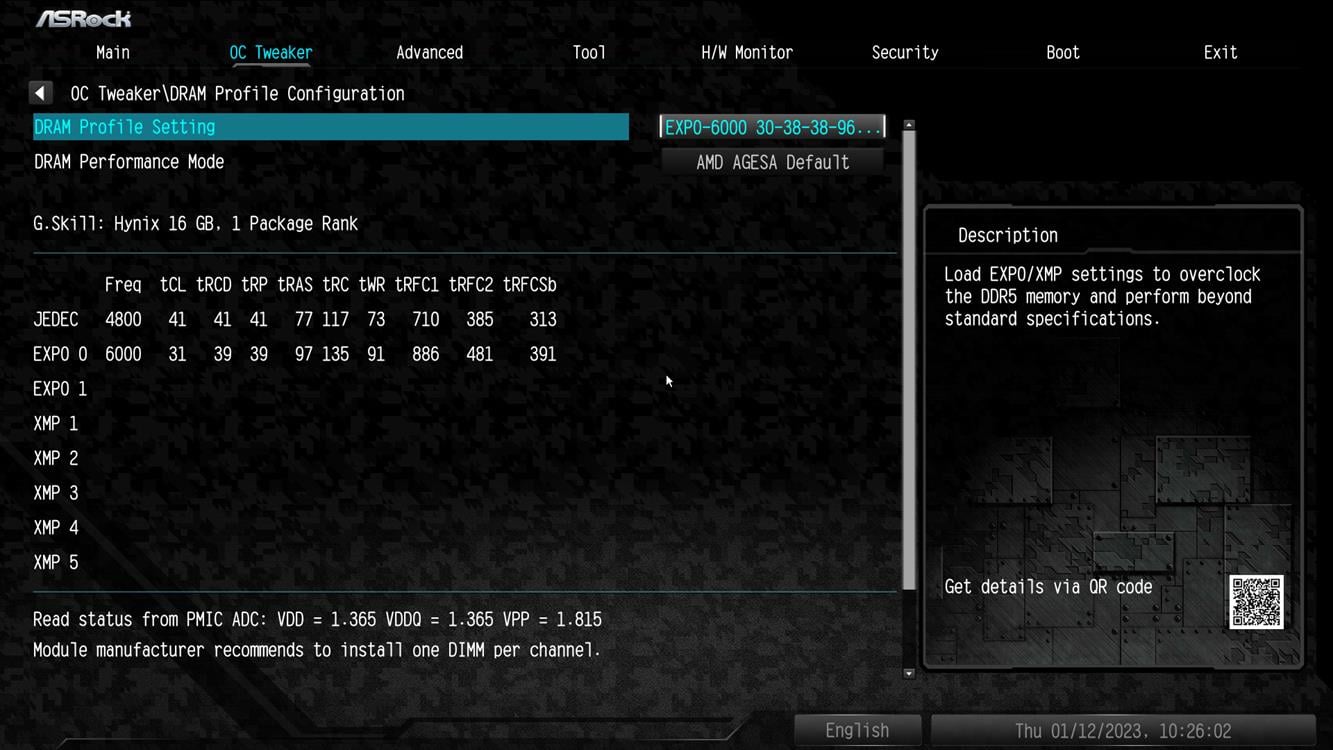Open the Boot tab
This screenshot has height=750, width=1333.
[x=1063, y=53]
